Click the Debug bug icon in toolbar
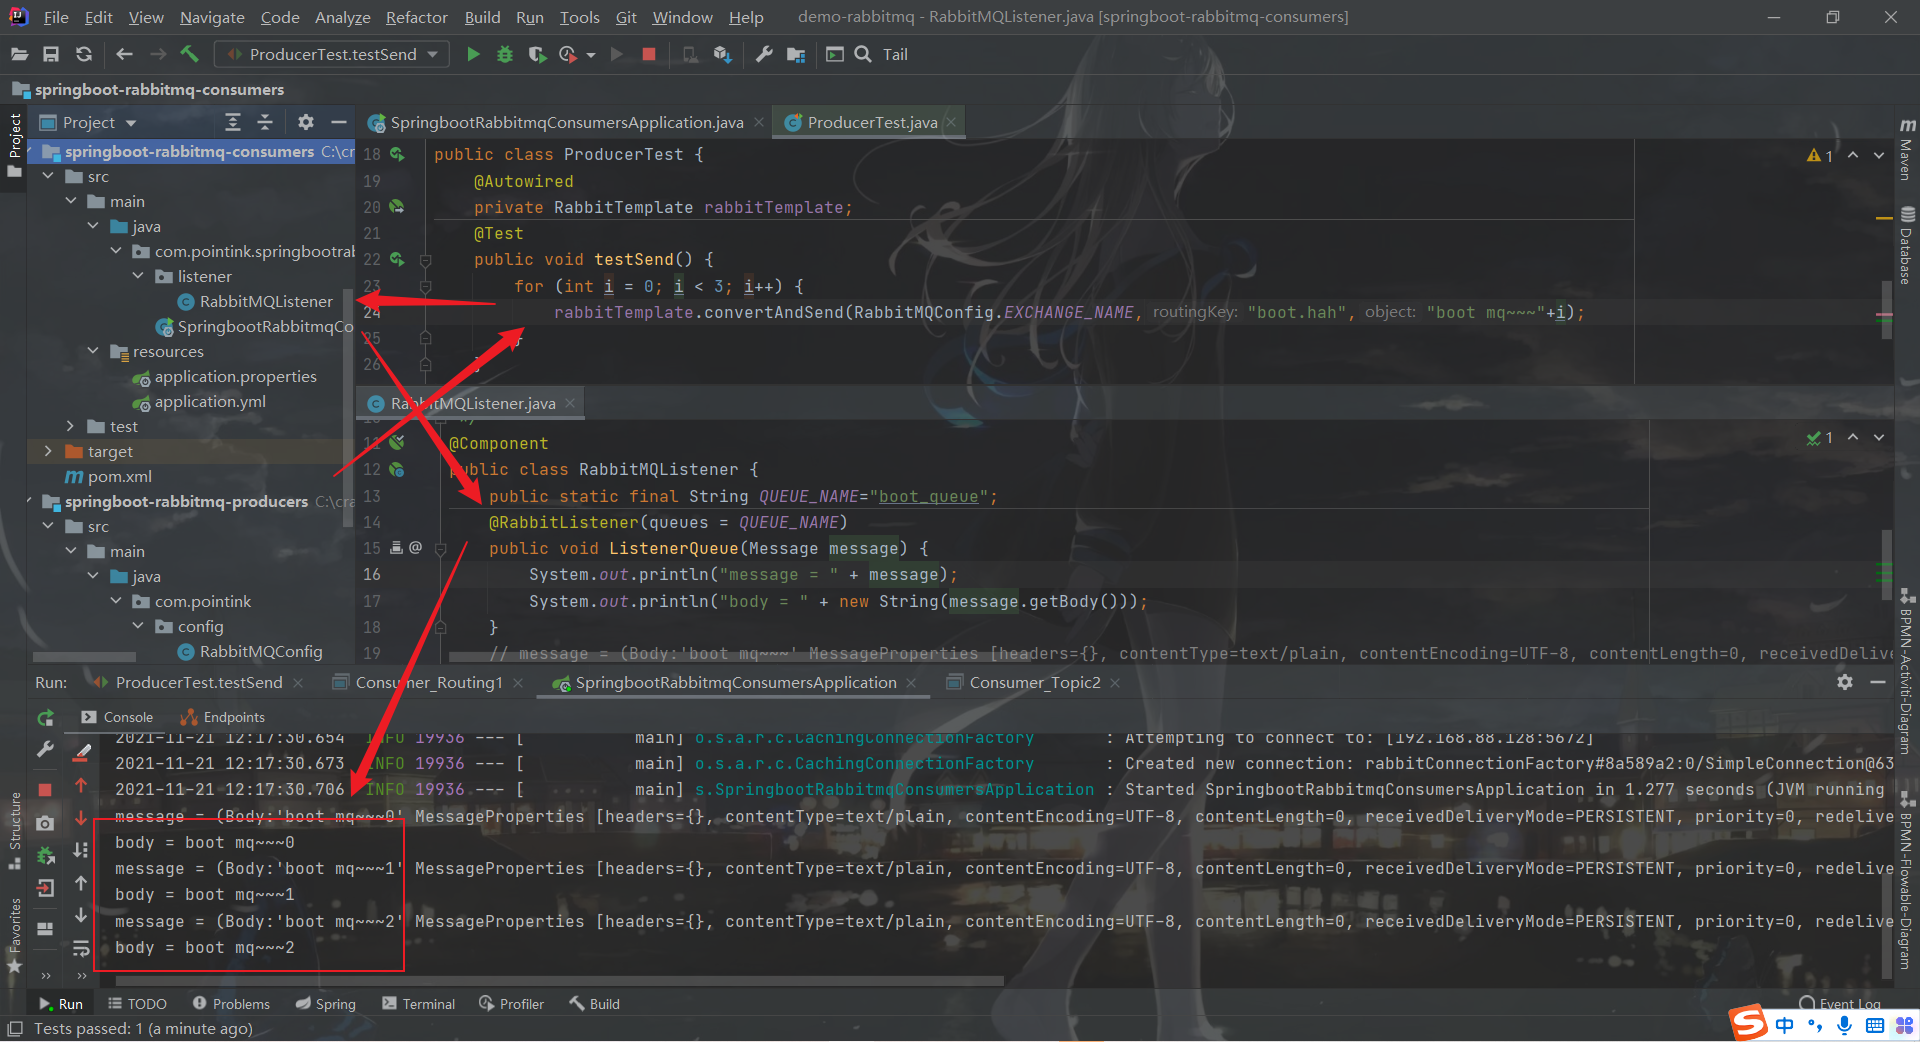1920x1042 pixels. pyautogui.click(x=505, y=55)
